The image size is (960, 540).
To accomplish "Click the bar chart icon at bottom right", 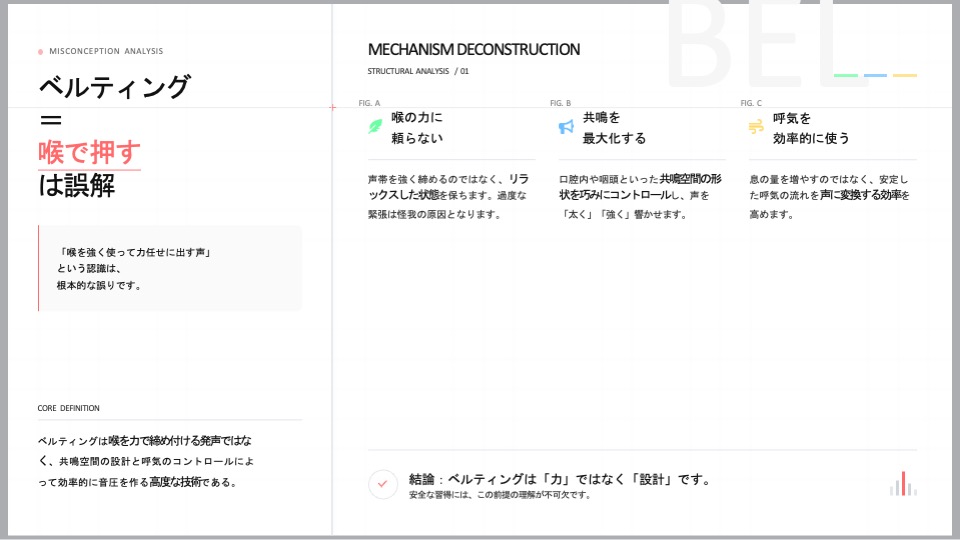I will pyautogui.click(x=903, y=484).
